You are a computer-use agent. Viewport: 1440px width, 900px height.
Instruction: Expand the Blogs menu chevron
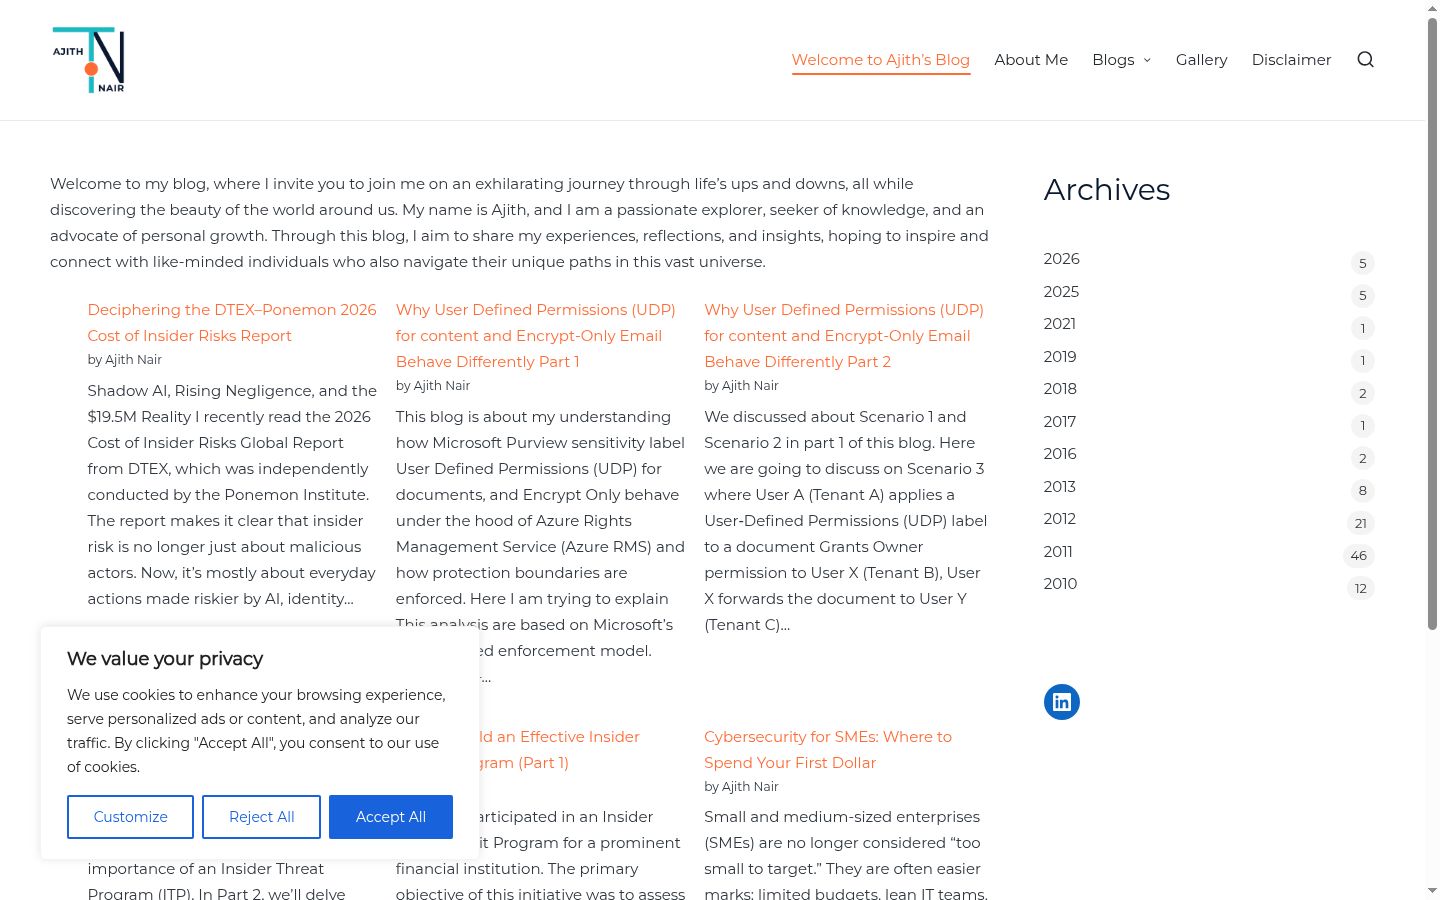tap(1147, 60)
